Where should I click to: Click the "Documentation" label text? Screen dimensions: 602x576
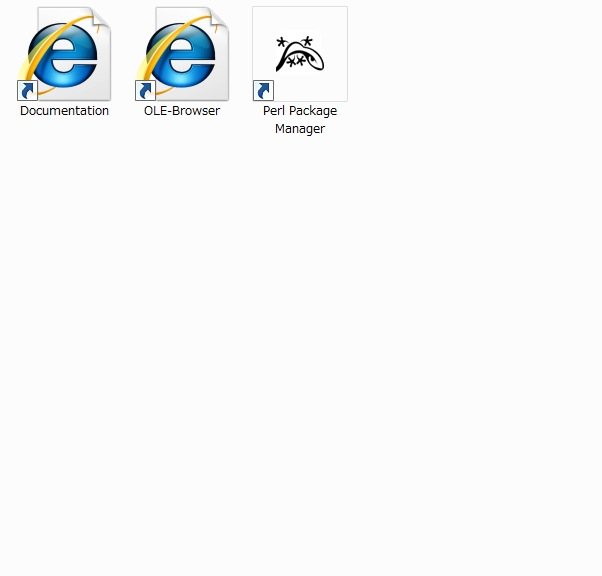[x=64, y=111]
